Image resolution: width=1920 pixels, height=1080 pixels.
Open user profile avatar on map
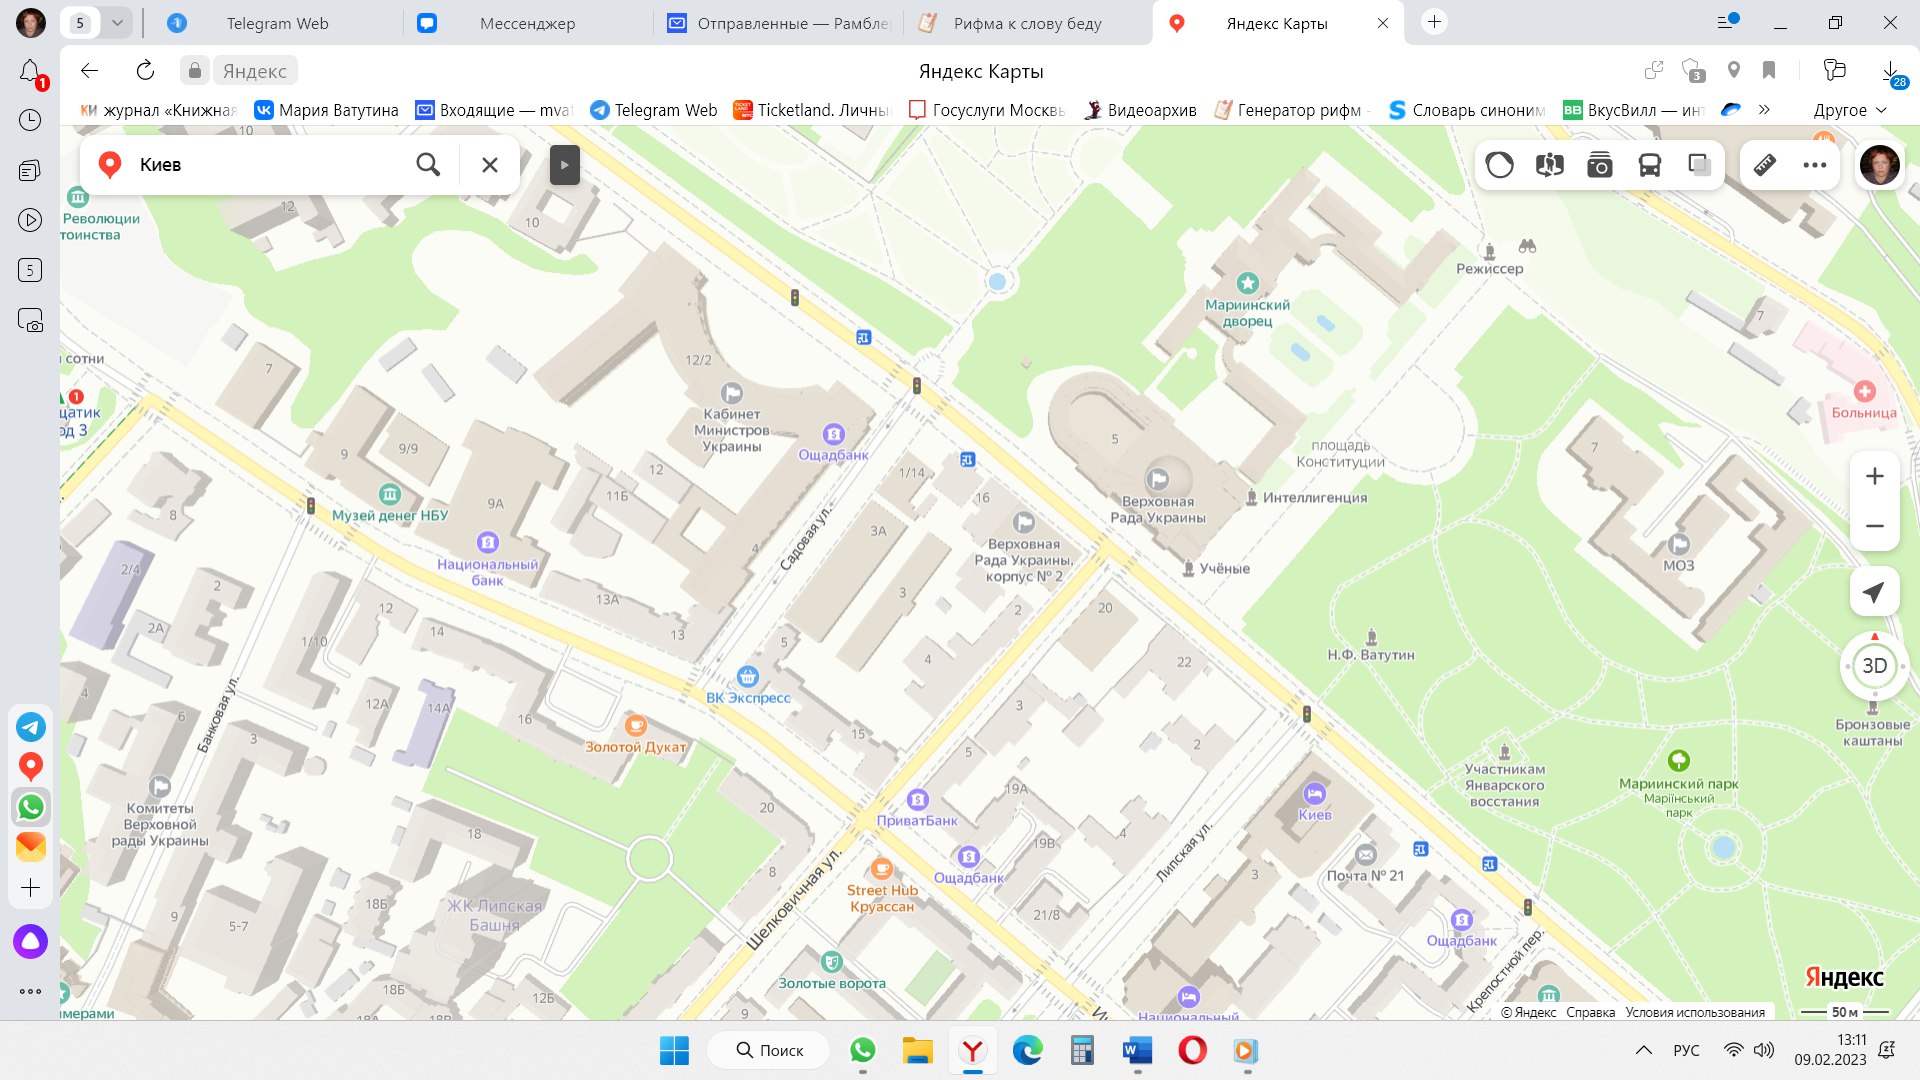click(x=1879, y=165)
